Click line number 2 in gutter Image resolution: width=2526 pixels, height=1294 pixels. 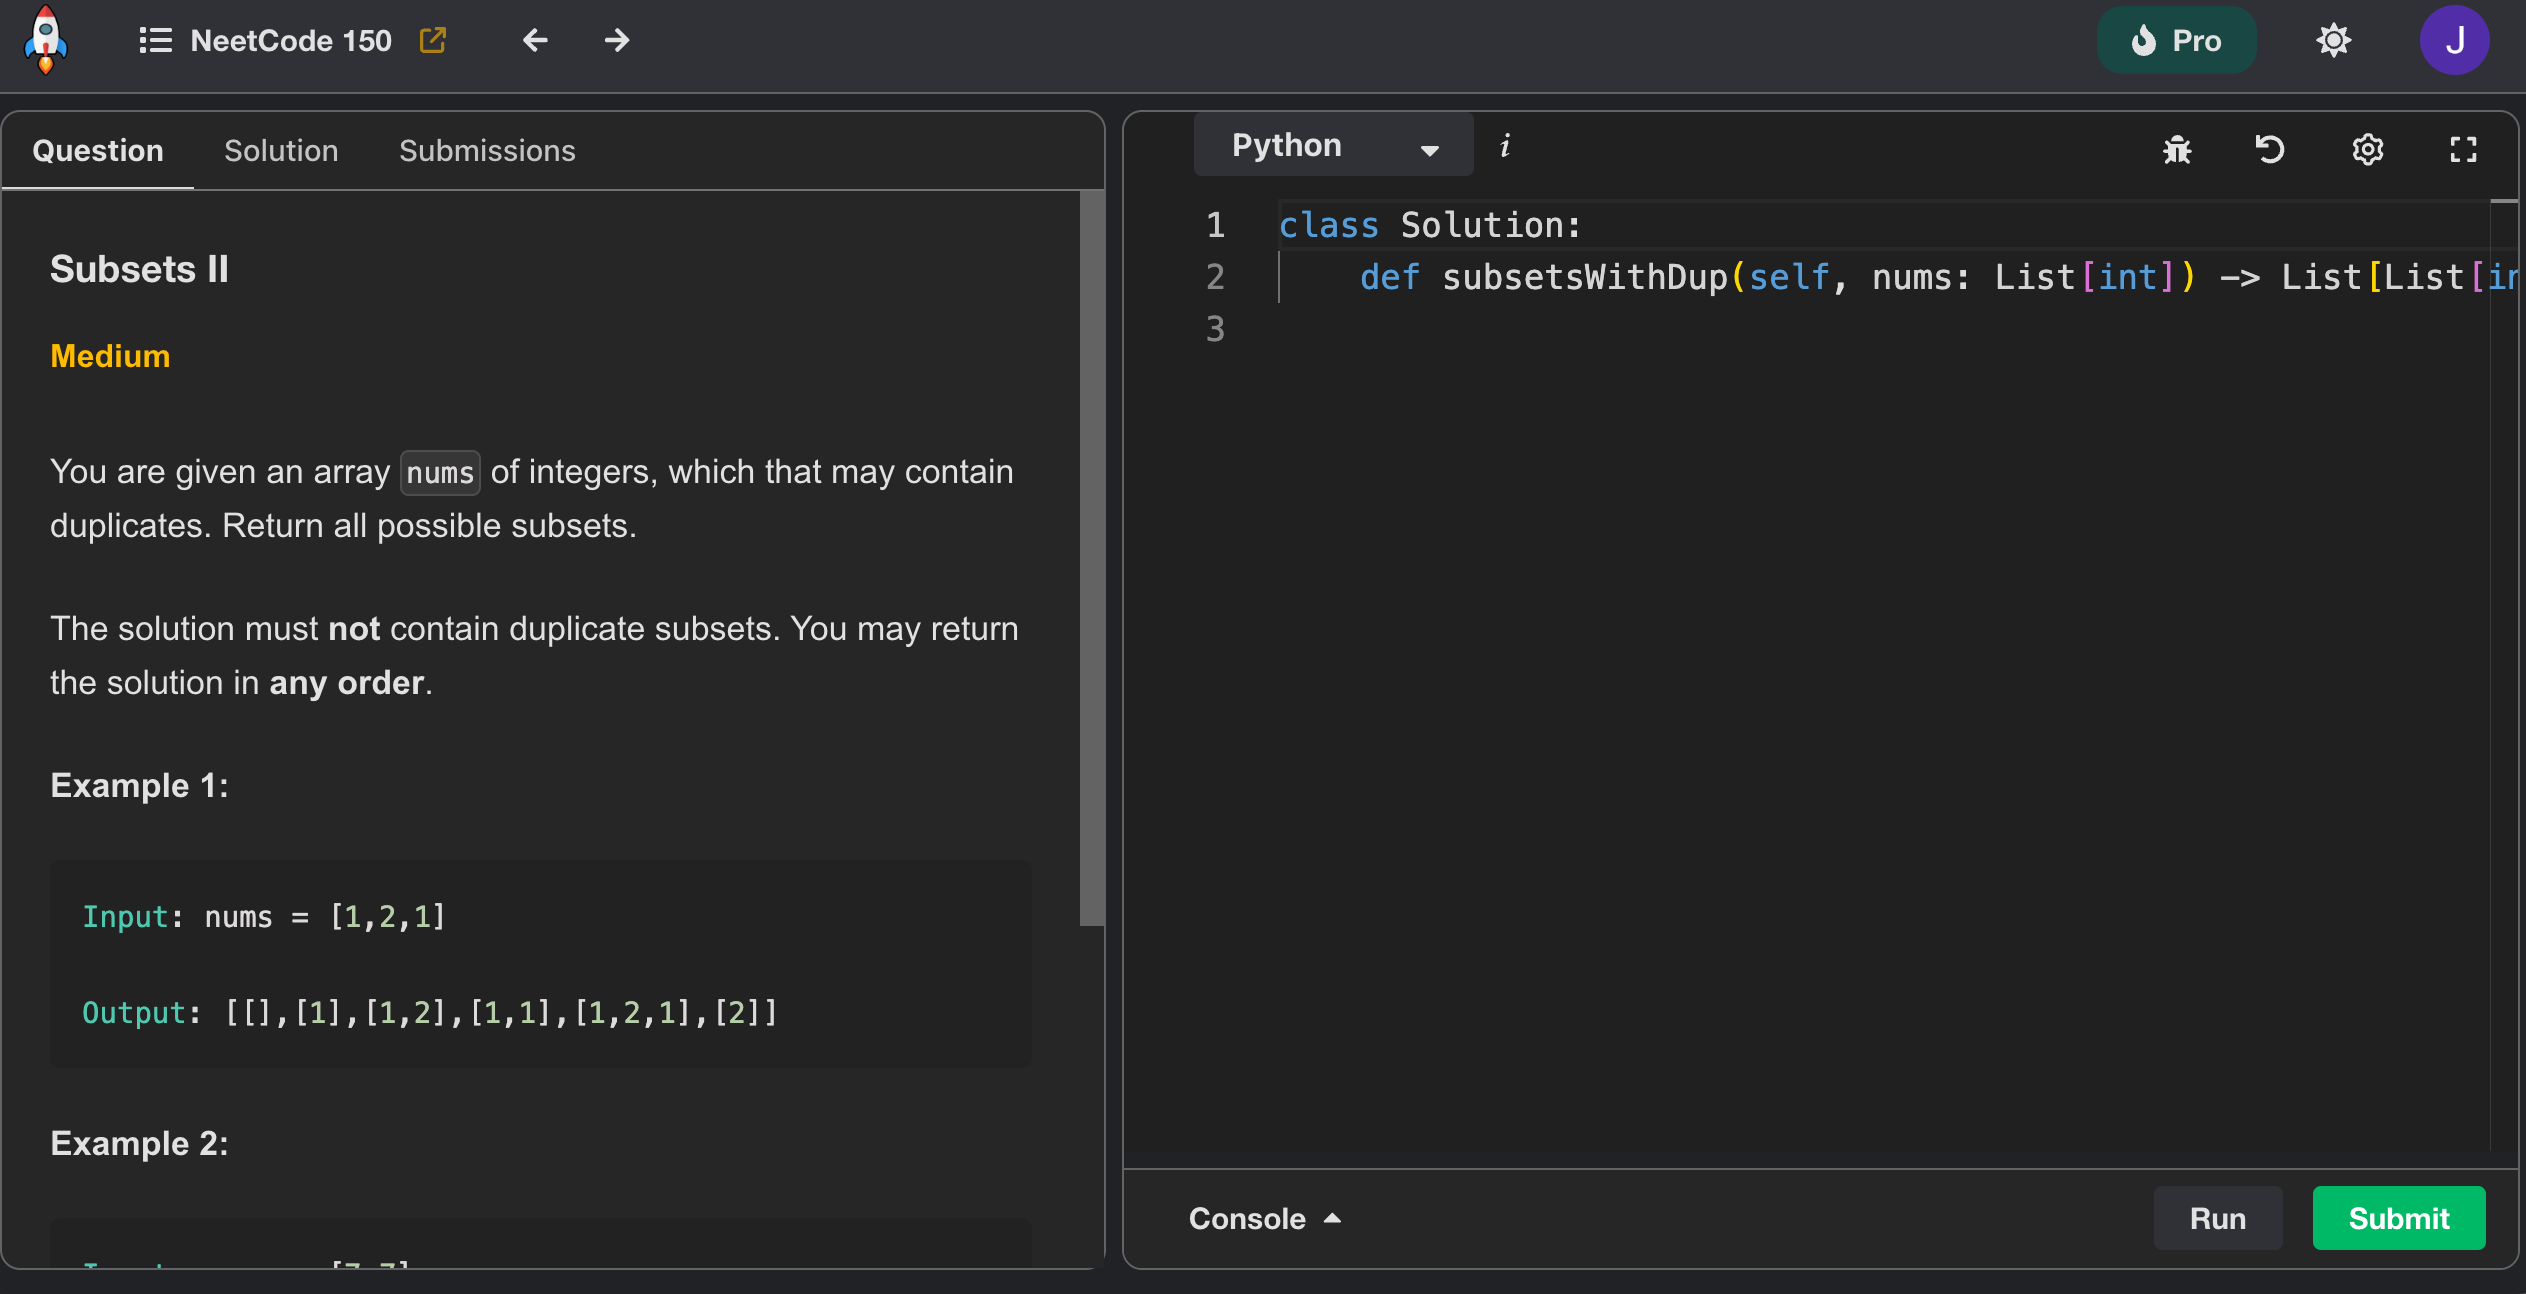[x=1215, y=277]
